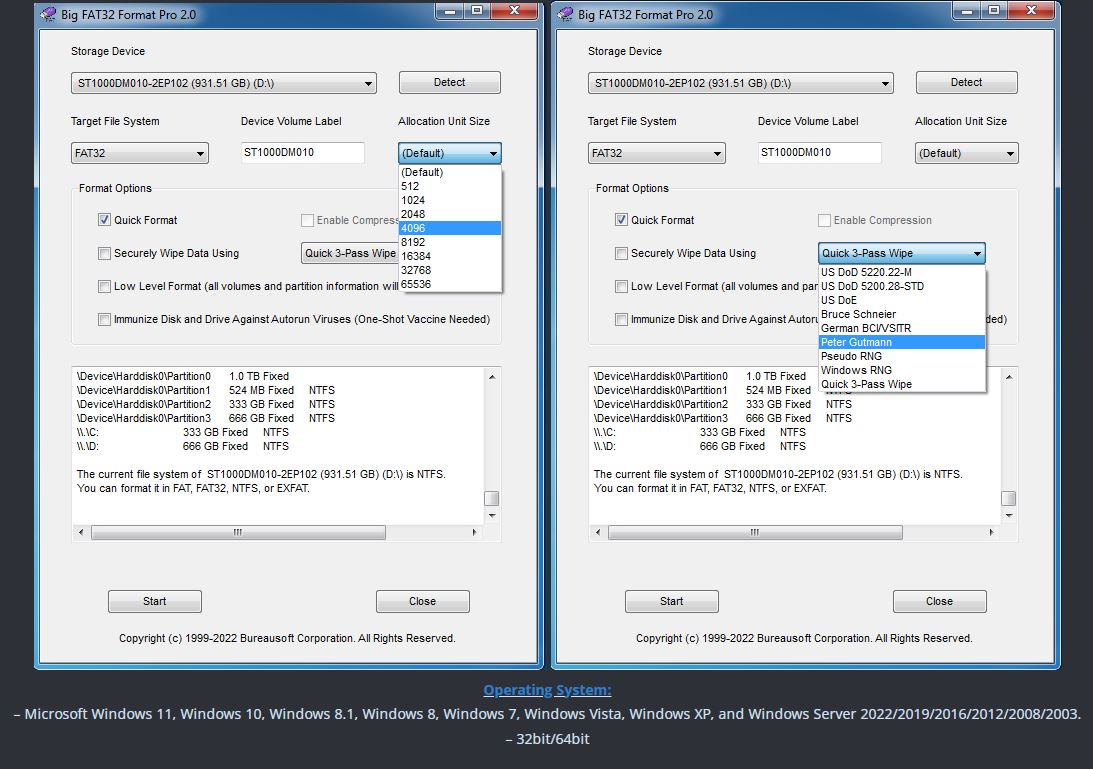Viewport: 1093px width, 769px height.
Task: Open the Operating System link
Action: [547, 690]
